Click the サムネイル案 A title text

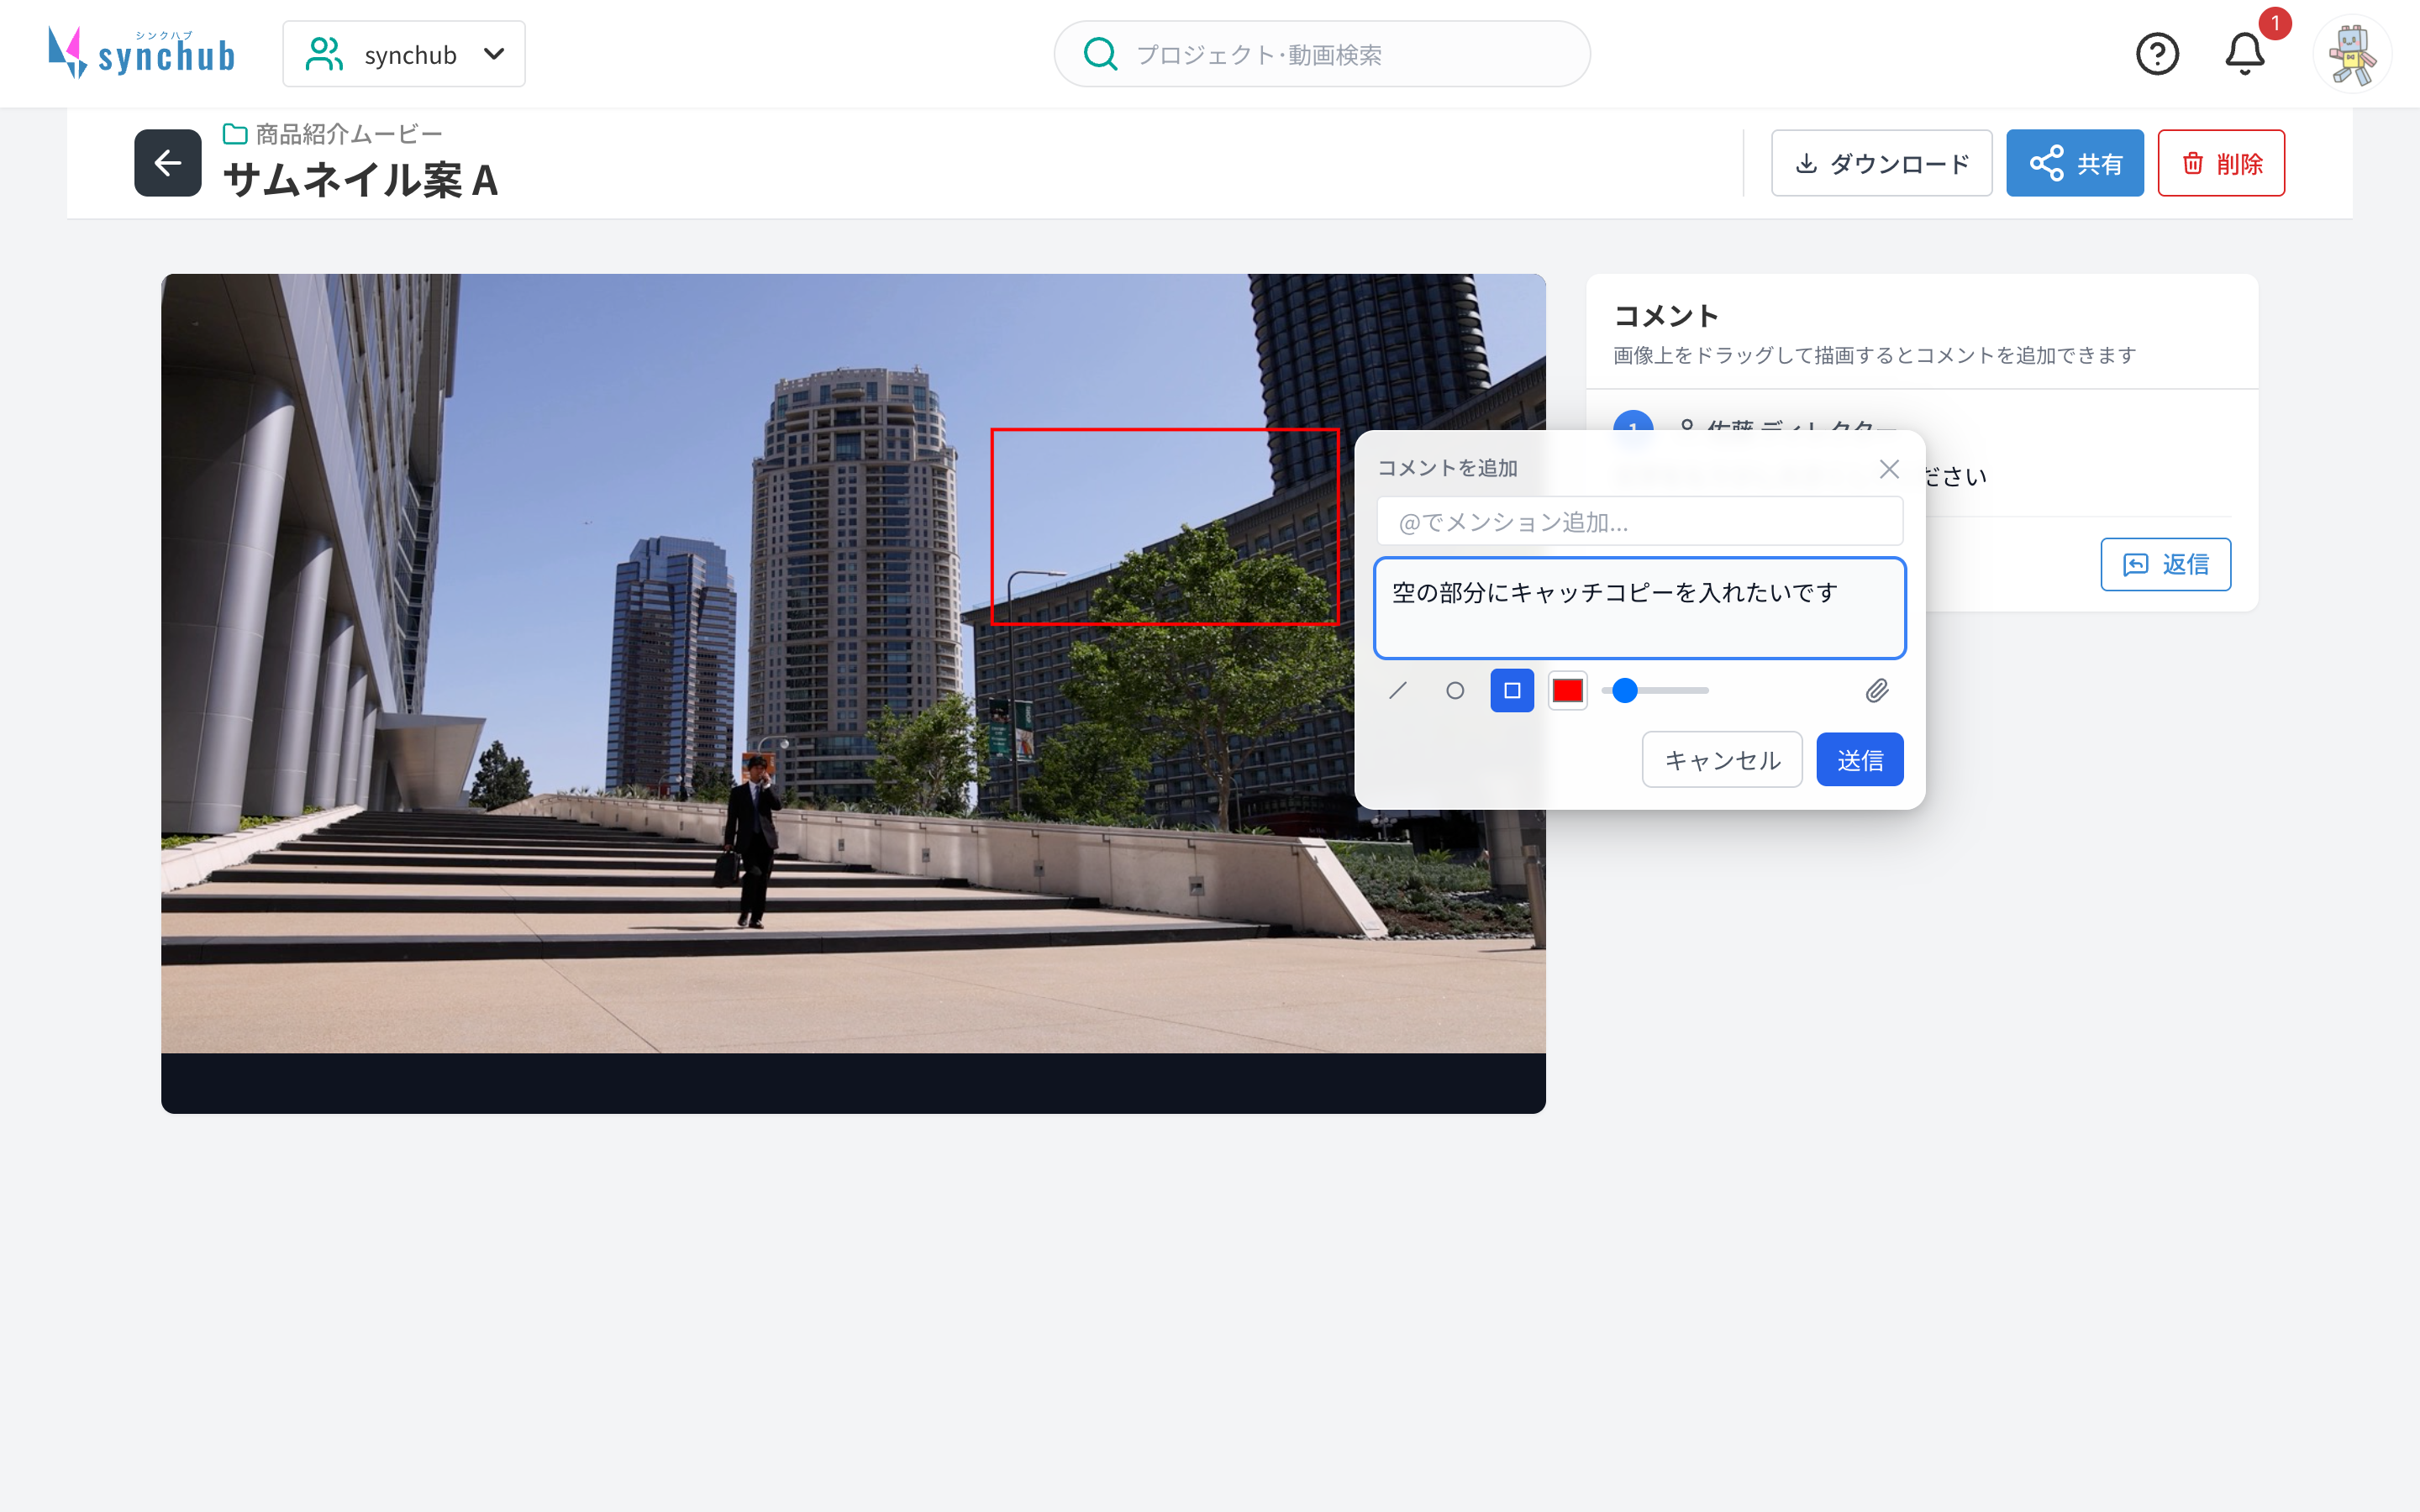[x=360, y=181]
